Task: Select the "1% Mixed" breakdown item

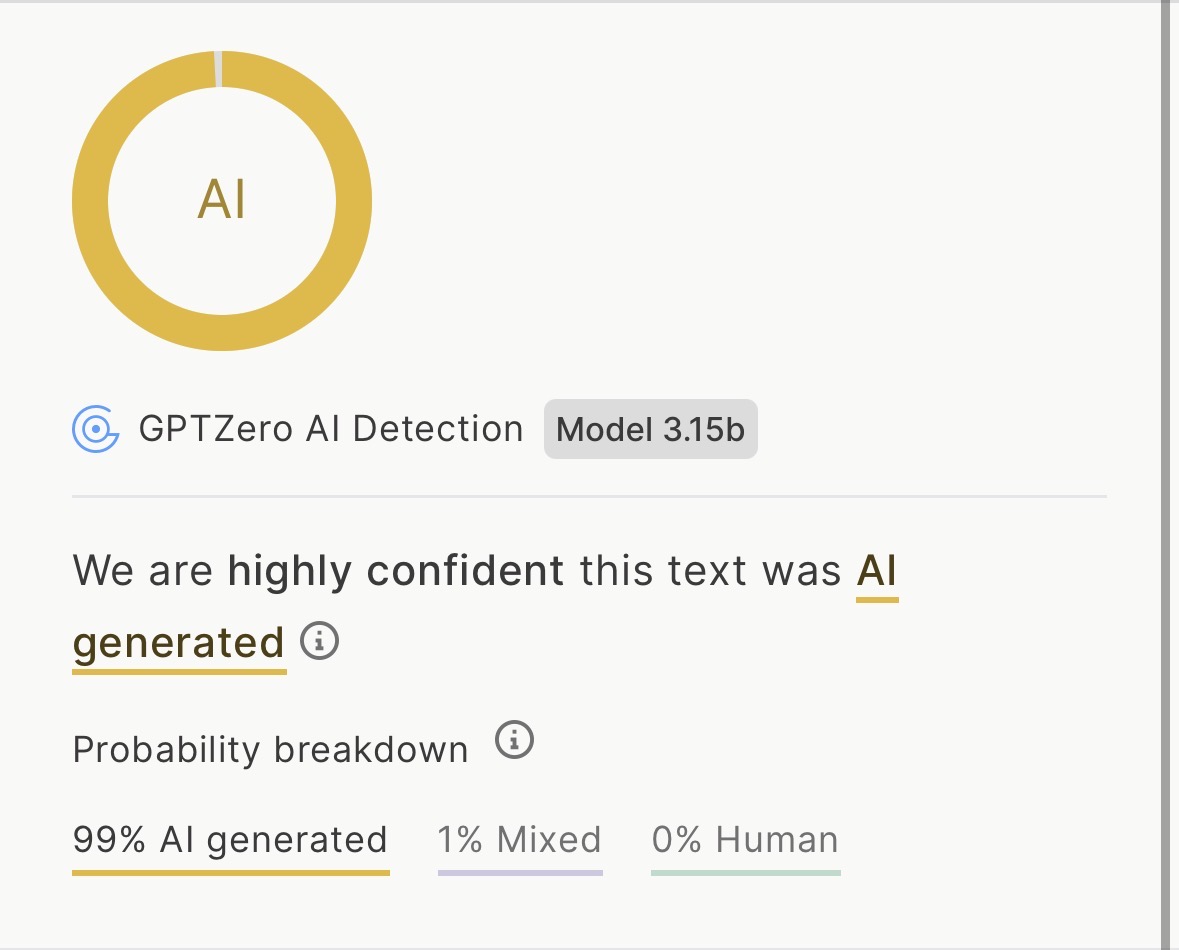Action: coord(519,840)
